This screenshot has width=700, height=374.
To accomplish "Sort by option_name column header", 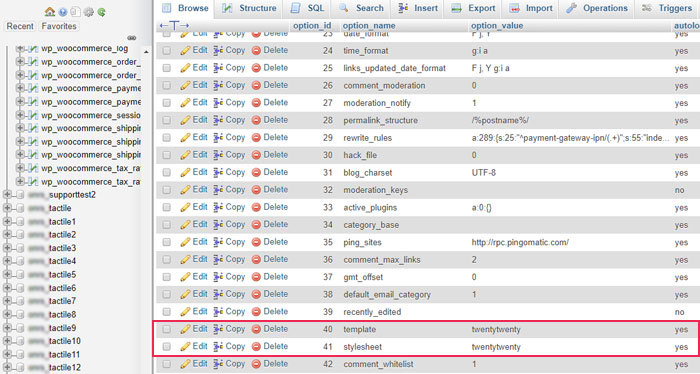I will click(x=369, y=26).
